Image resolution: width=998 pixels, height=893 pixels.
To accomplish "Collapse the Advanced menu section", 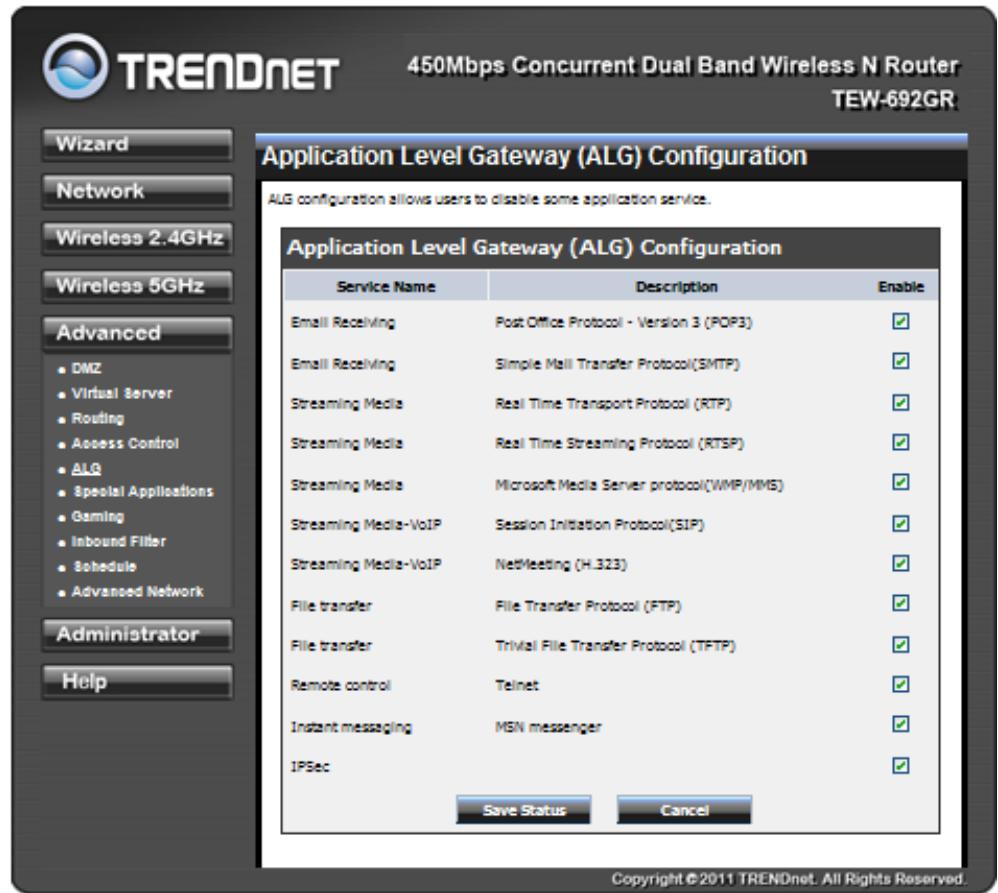I will click(137, 333).
